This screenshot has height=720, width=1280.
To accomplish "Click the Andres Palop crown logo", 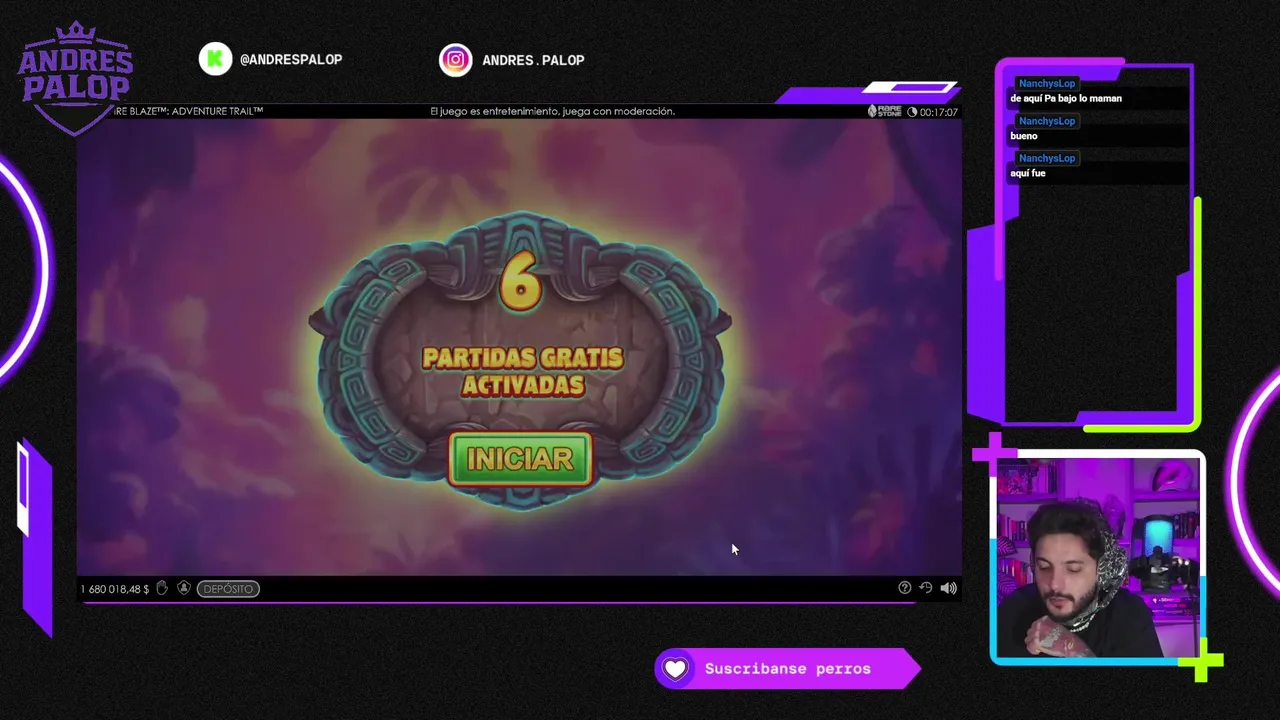I will (x=75, y=78).
